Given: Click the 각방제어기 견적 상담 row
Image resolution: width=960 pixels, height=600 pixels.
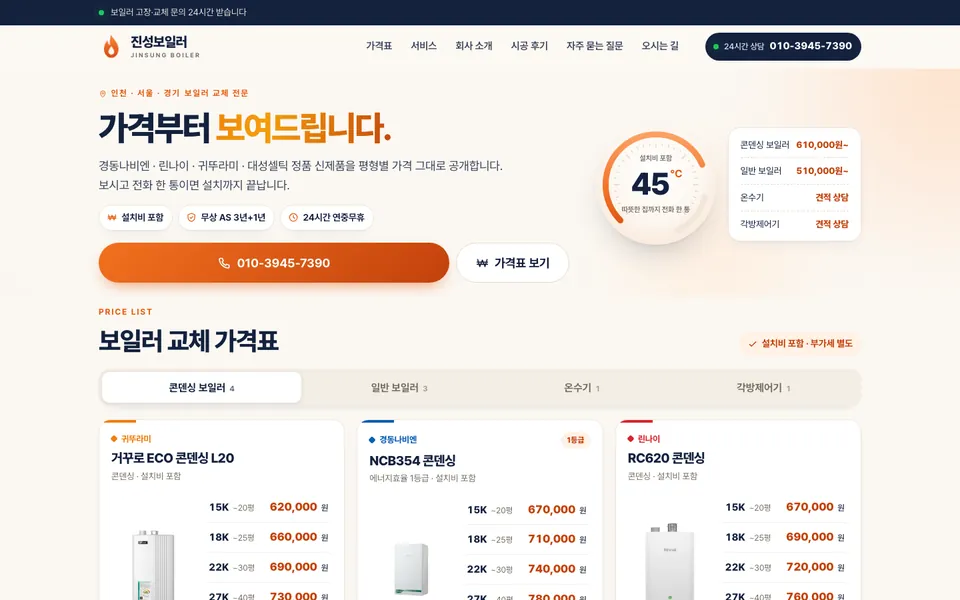Looking at the screenshot, I should (x=794, y=224).
